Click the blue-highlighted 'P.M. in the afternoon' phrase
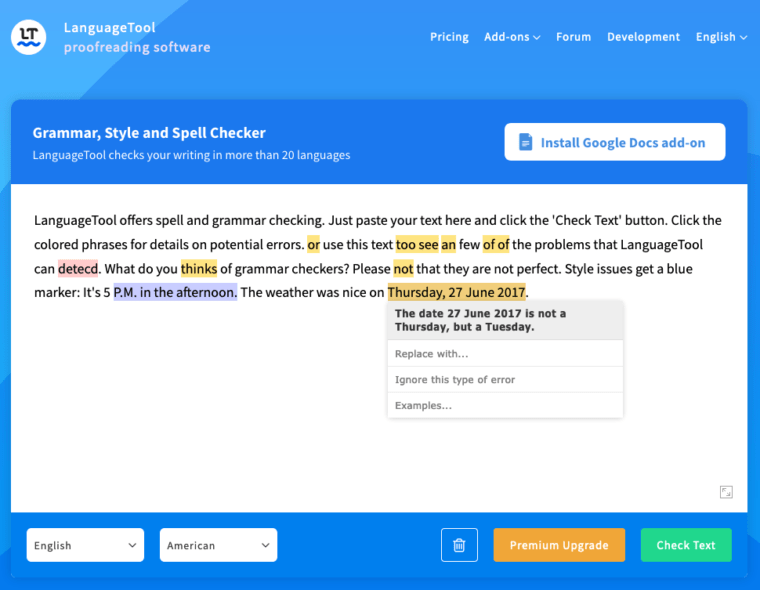This screenshot has width=760, height=590. click(175, 293)
